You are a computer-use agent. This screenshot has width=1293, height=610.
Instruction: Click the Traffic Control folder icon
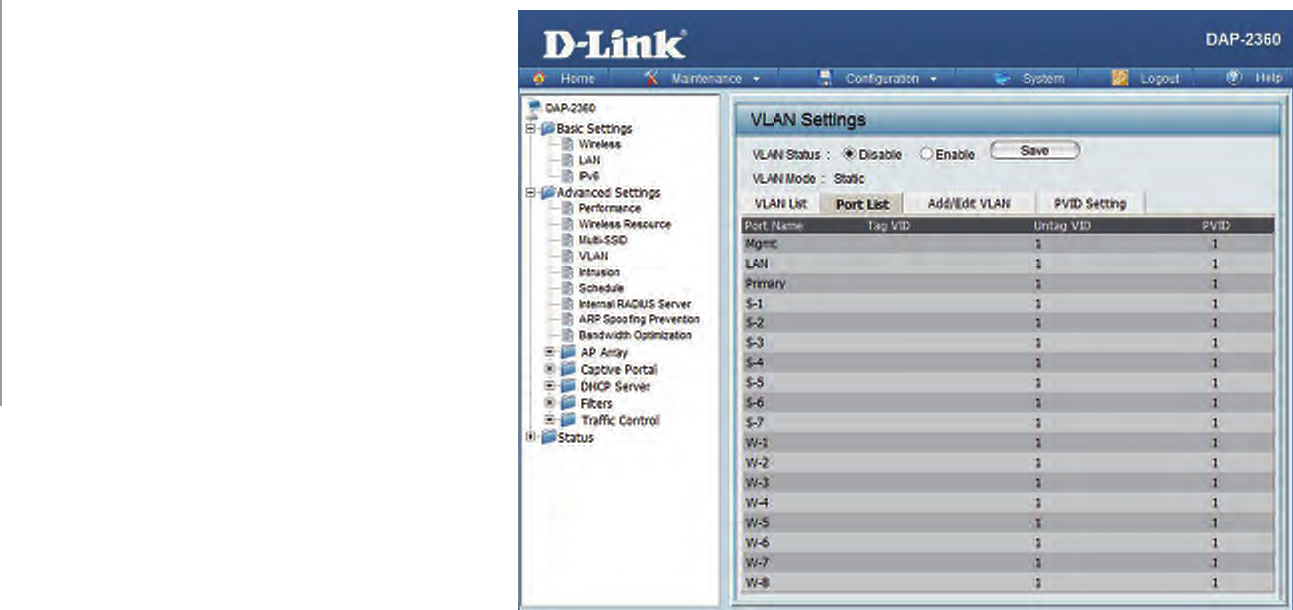point(569,421)
